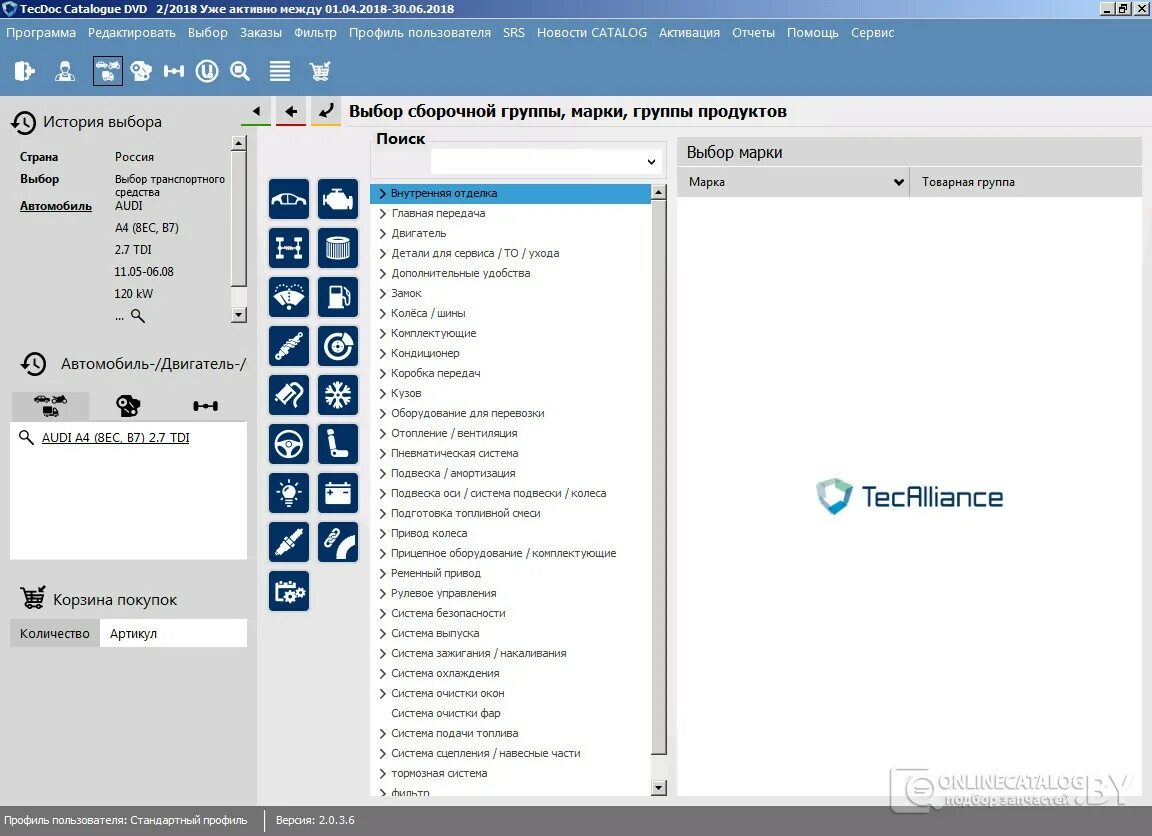The width and height of the screenshot is (1152, 836).
Task: Click the history panel scrollbar up arrow
Action: 238,143
